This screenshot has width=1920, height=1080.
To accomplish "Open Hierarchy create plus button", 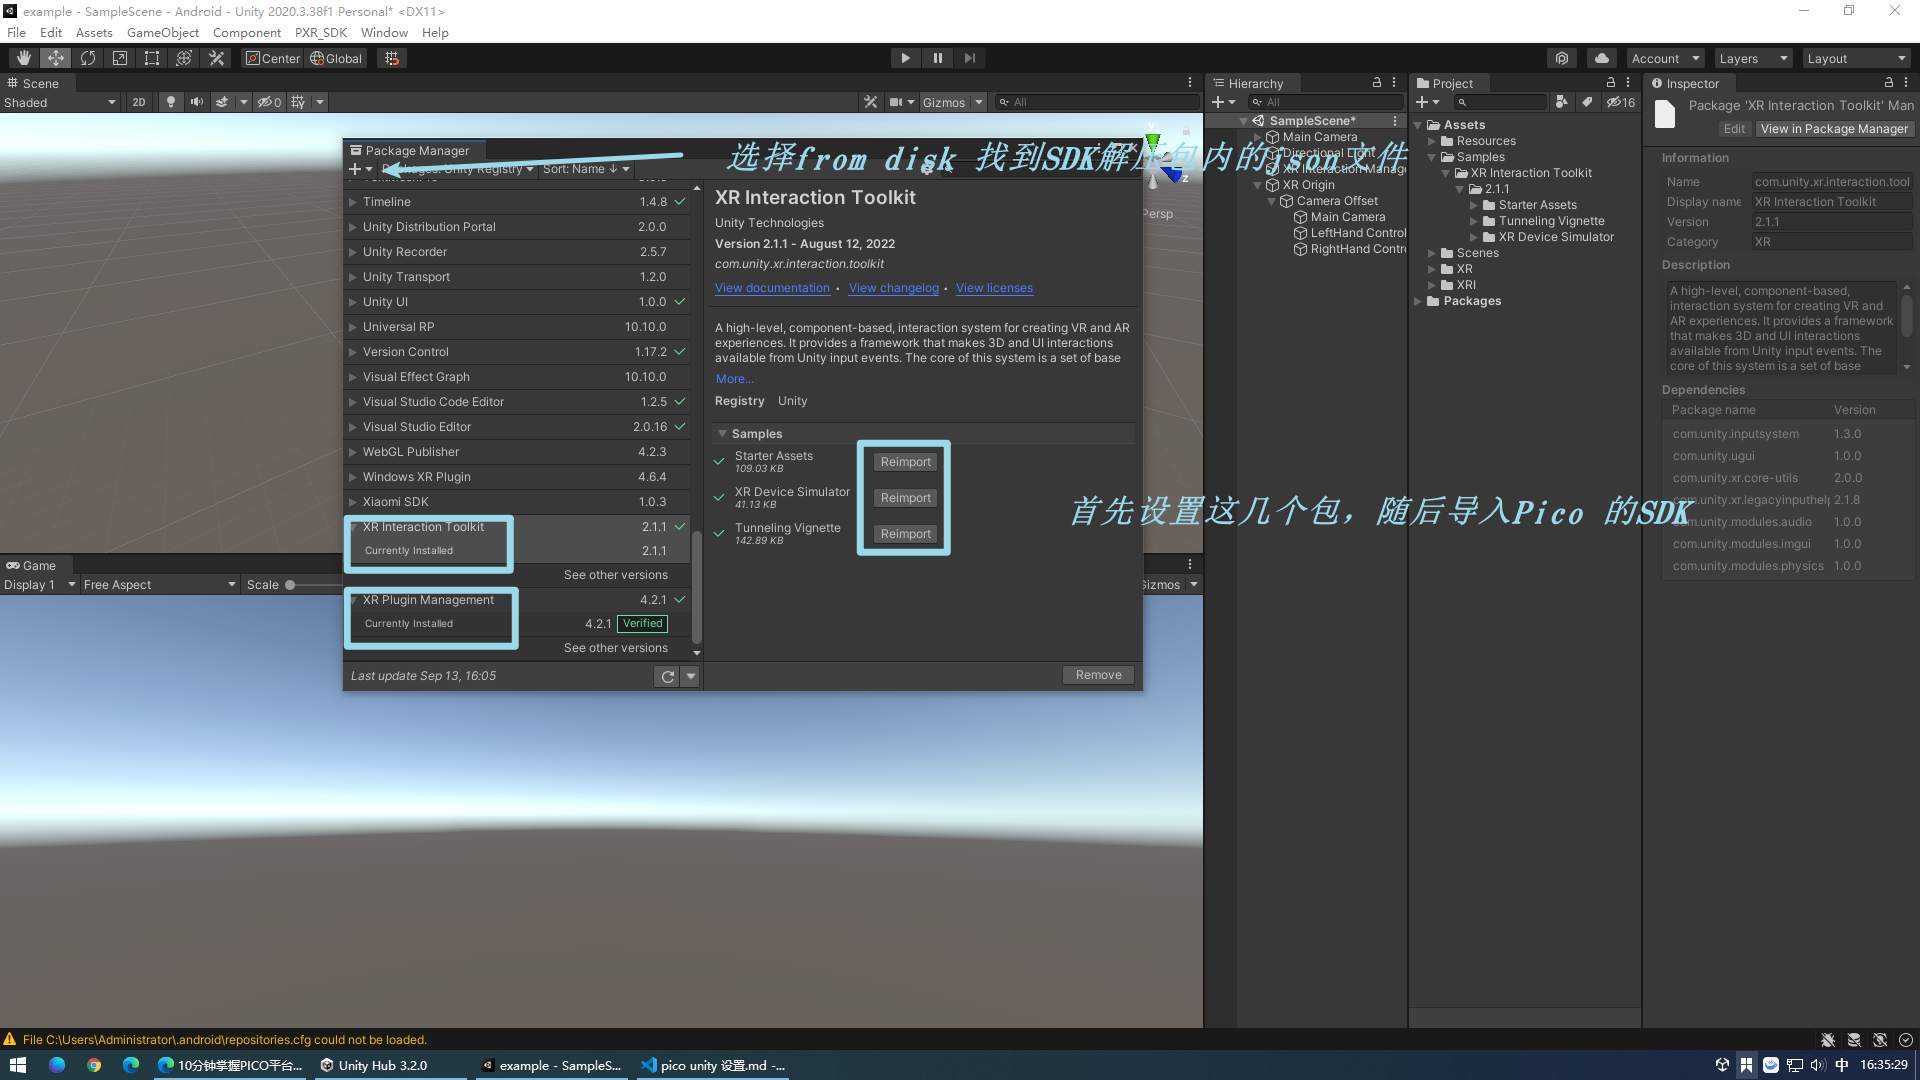I will [x=1217, y=102].
